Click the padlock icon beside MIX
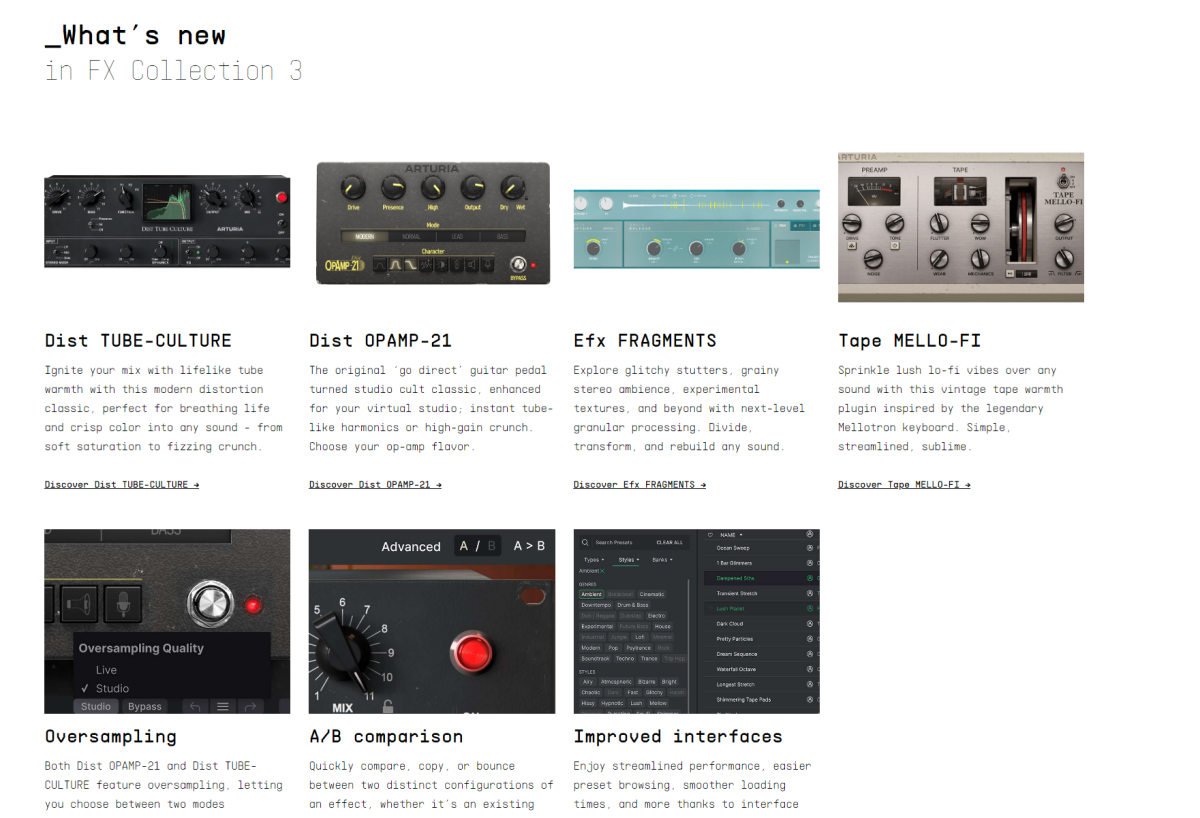 pos(387,707)
